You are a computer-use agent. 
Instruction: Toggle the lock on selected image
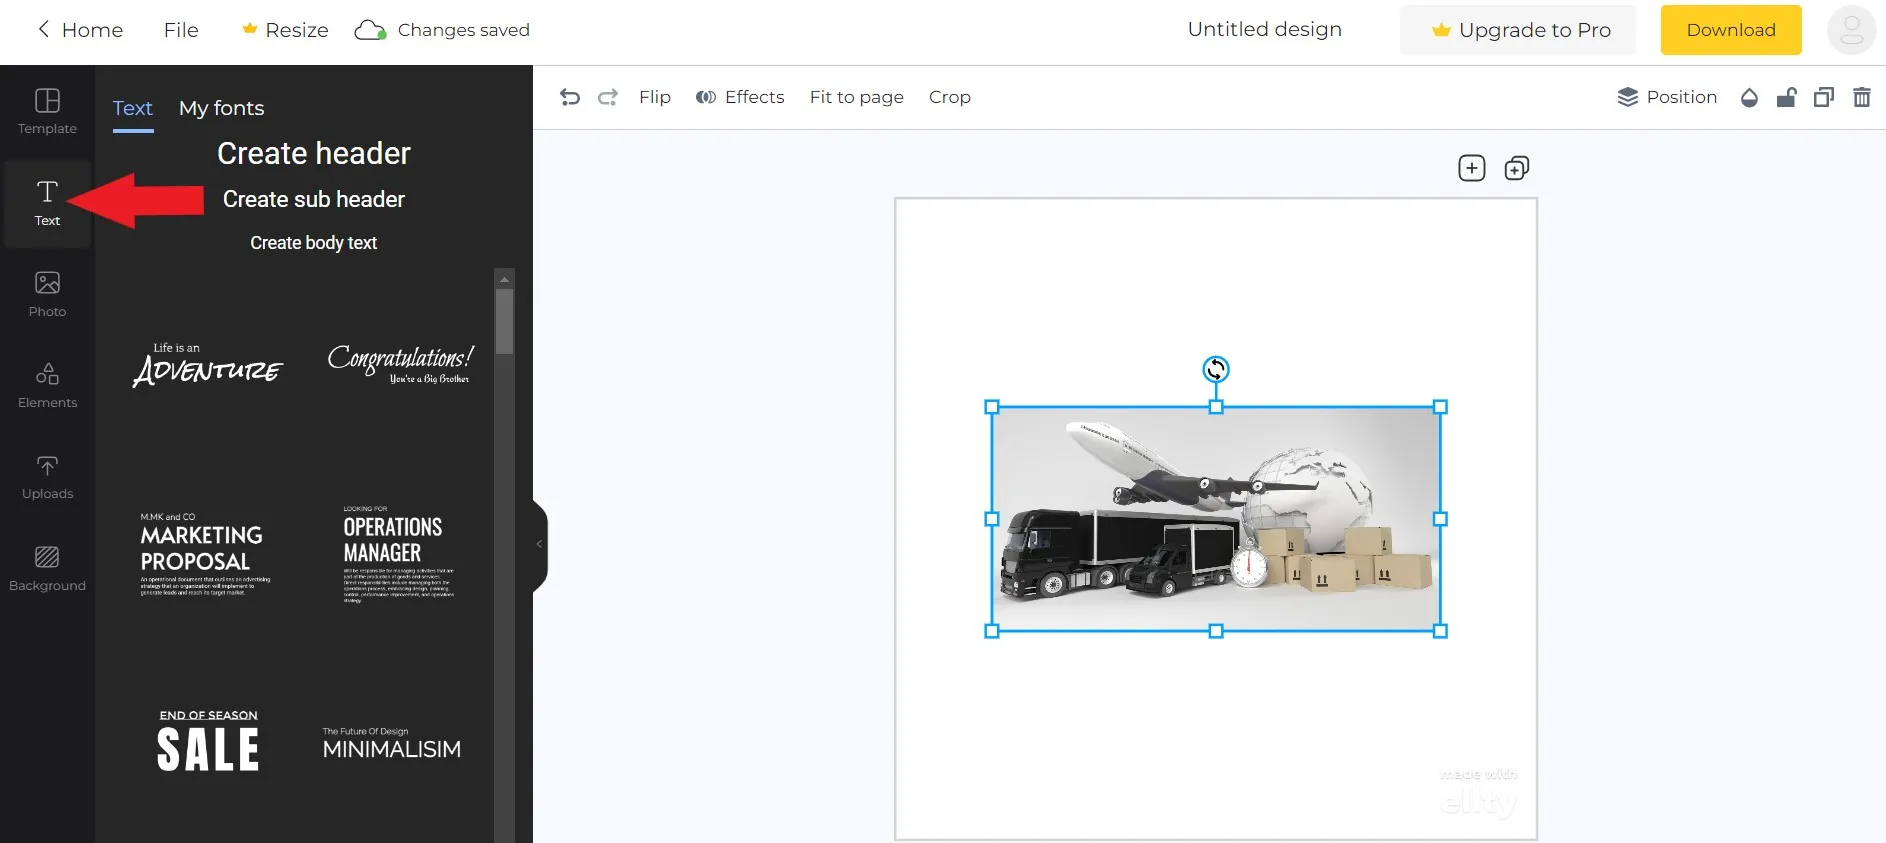1786,97
